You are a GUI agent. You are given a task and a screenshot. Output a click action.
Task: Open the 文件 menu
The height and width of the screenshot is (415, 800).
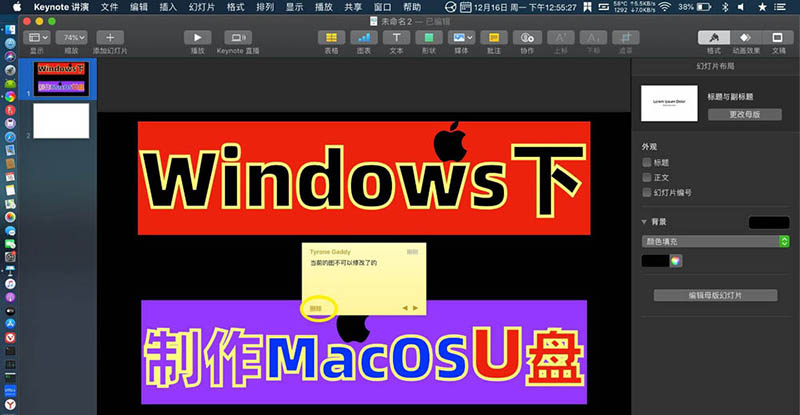109,7
